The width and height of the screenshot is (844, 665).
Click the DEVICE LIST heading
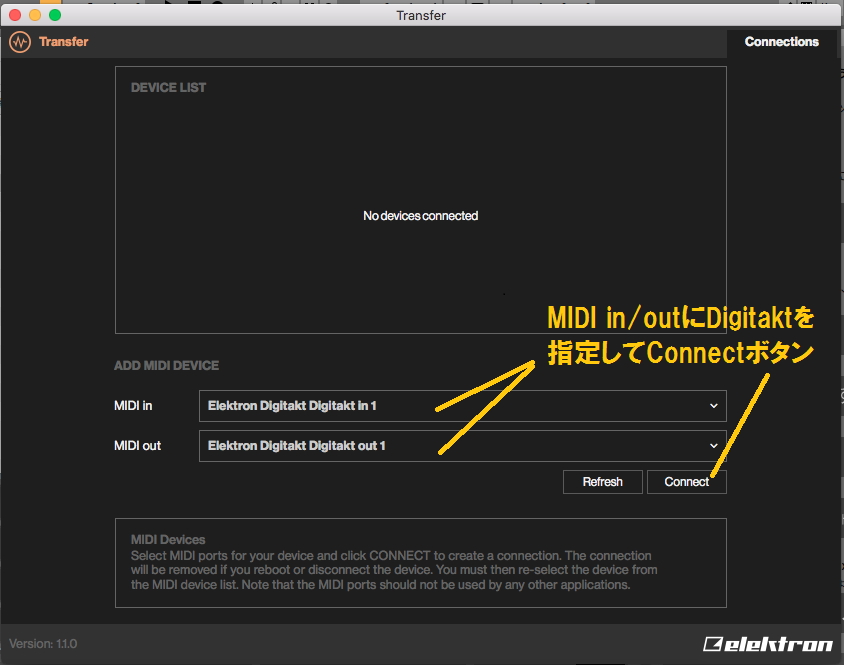(168, 88)
